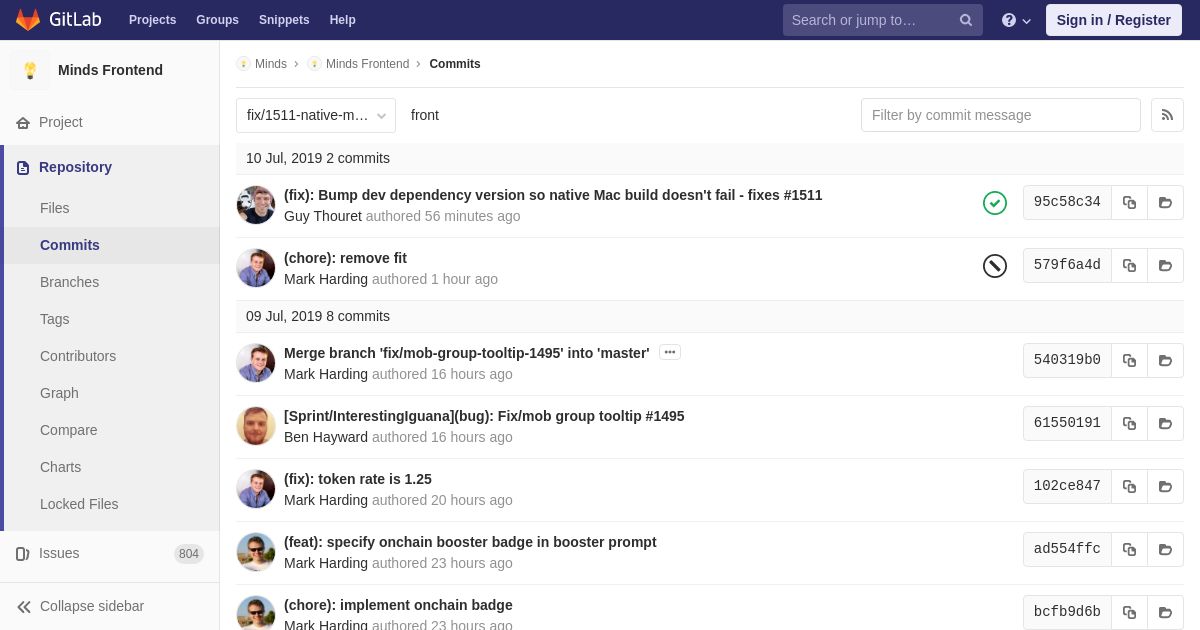Viewport: 1200px width, 630px height.
Task: Browse files for commit 579f6a4d
Action: [1165, 265]
